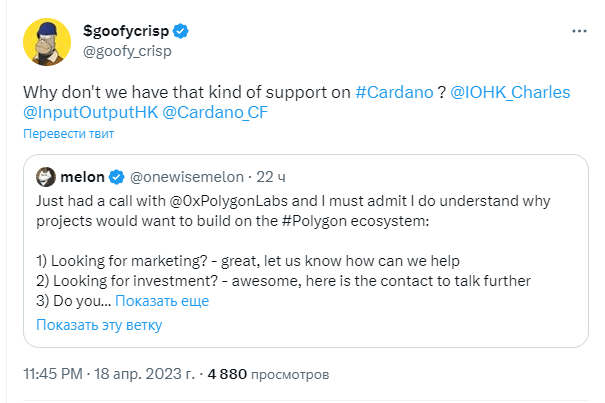Open the three-dot more options menu
Screen dimensions: 605x403
tap(579, 31)
